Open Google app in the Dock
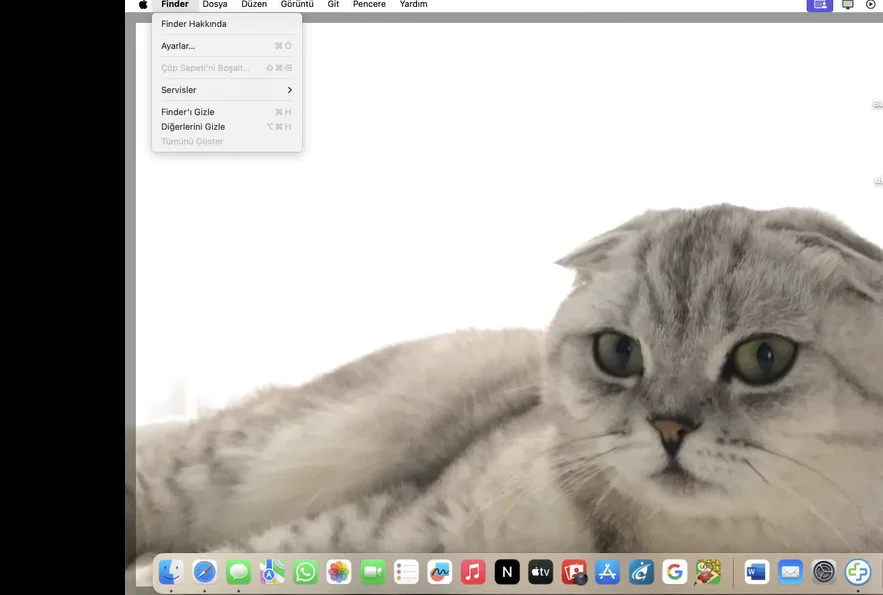 [674, 572]
